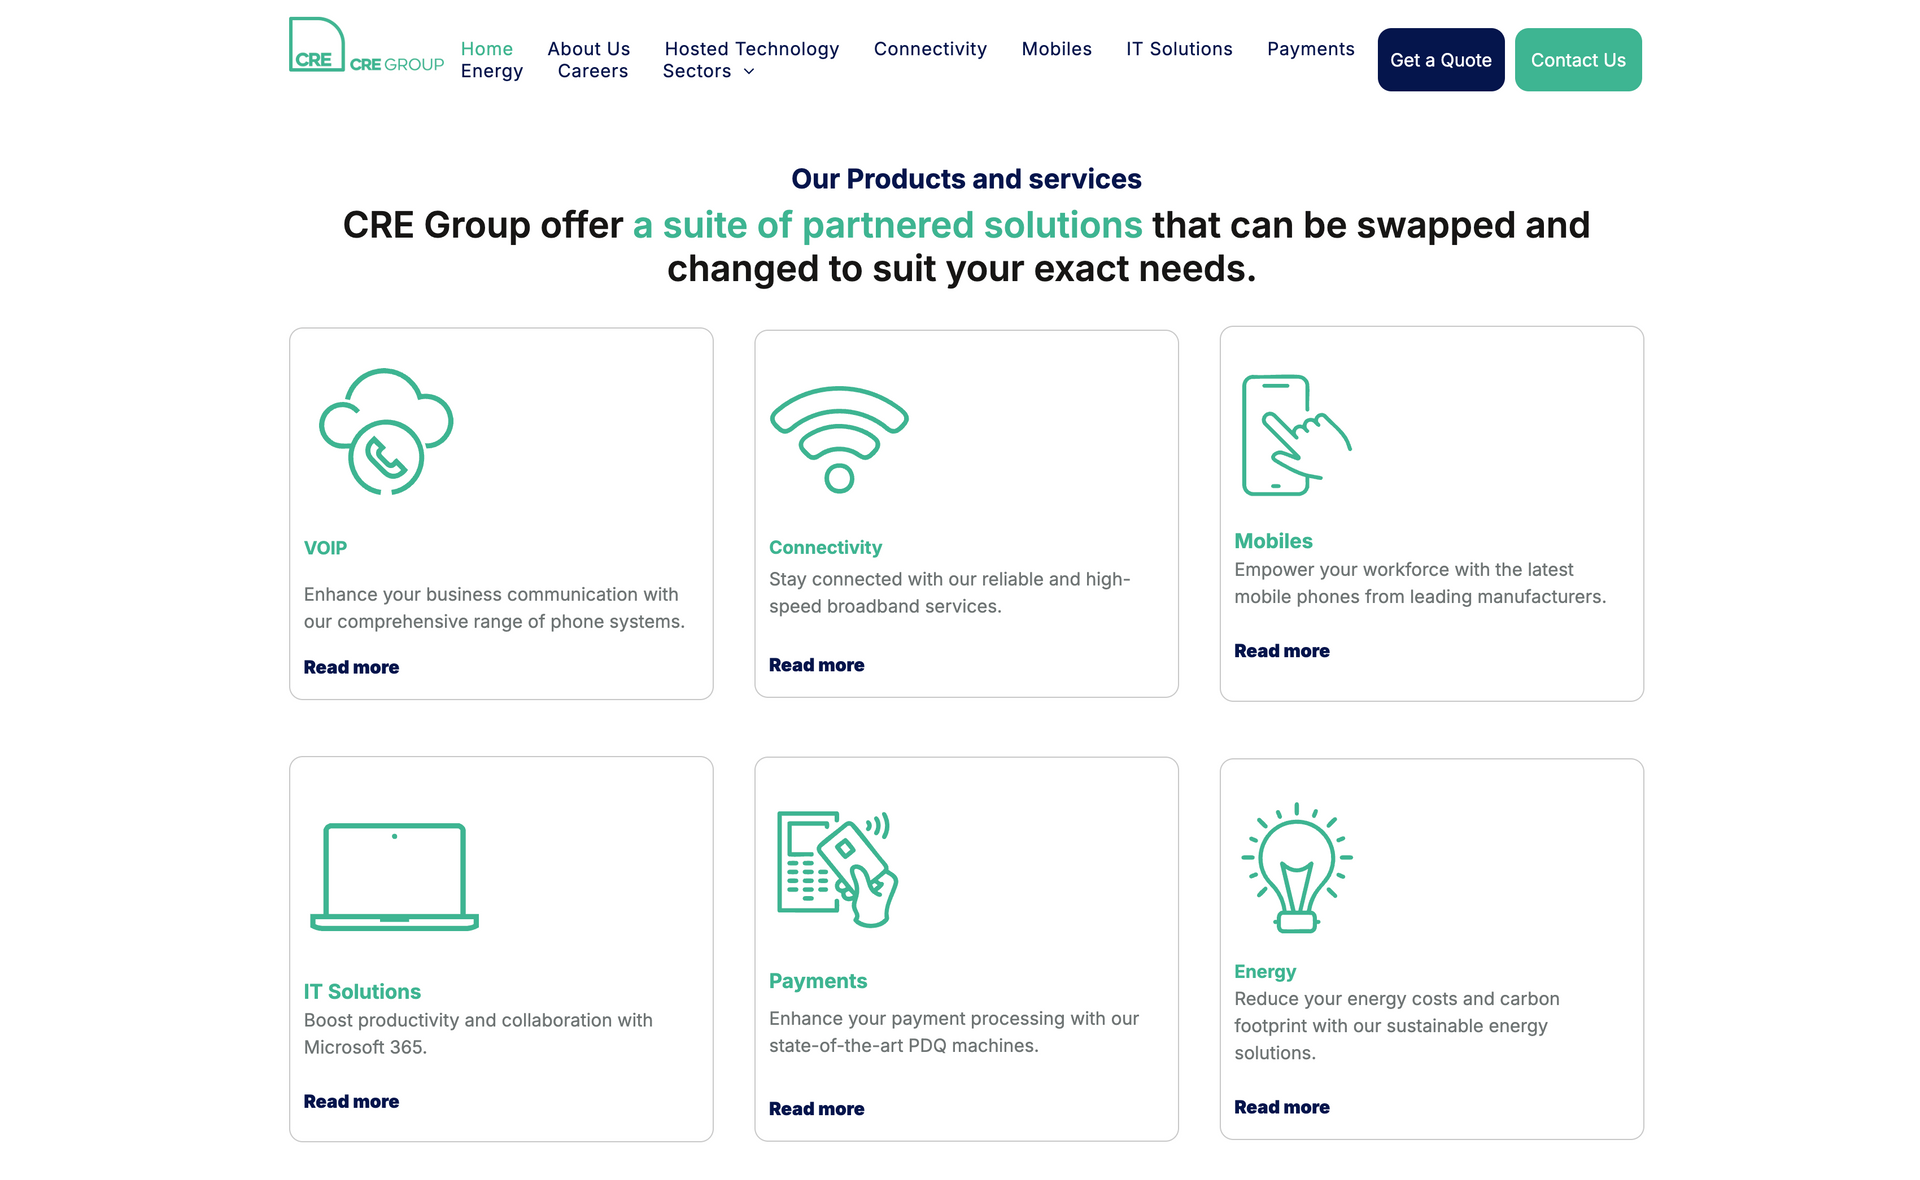Click the CRE Group logo
The height and width of the screenshot is (1180, 1920).
(366, 47)
